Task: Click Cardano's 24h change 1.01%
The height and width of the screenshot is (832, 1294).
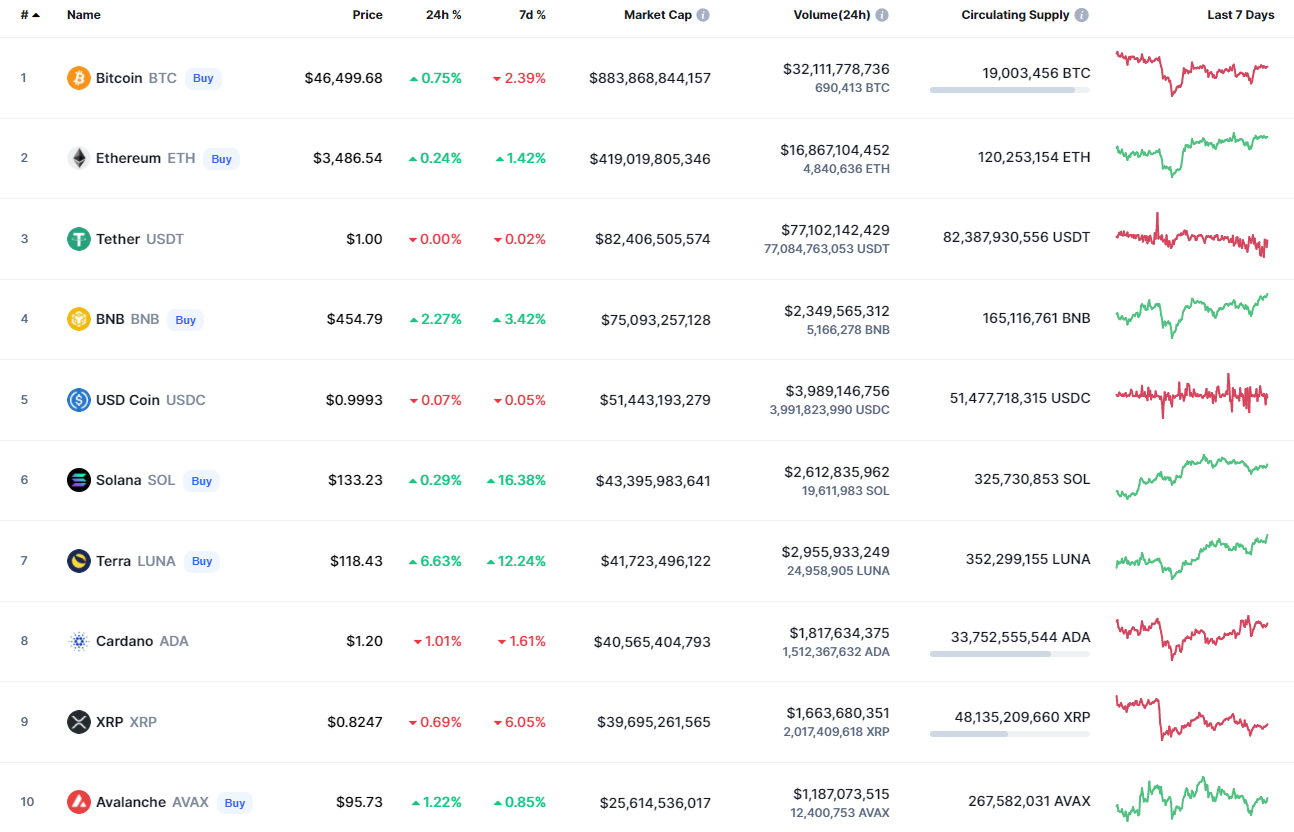Action: click(437, 641)
